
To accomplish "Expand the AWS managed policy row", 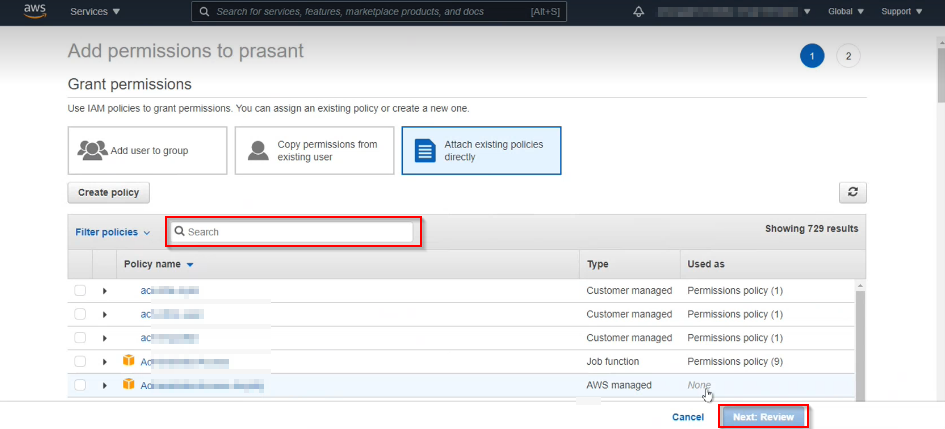I will click(104, 385).
